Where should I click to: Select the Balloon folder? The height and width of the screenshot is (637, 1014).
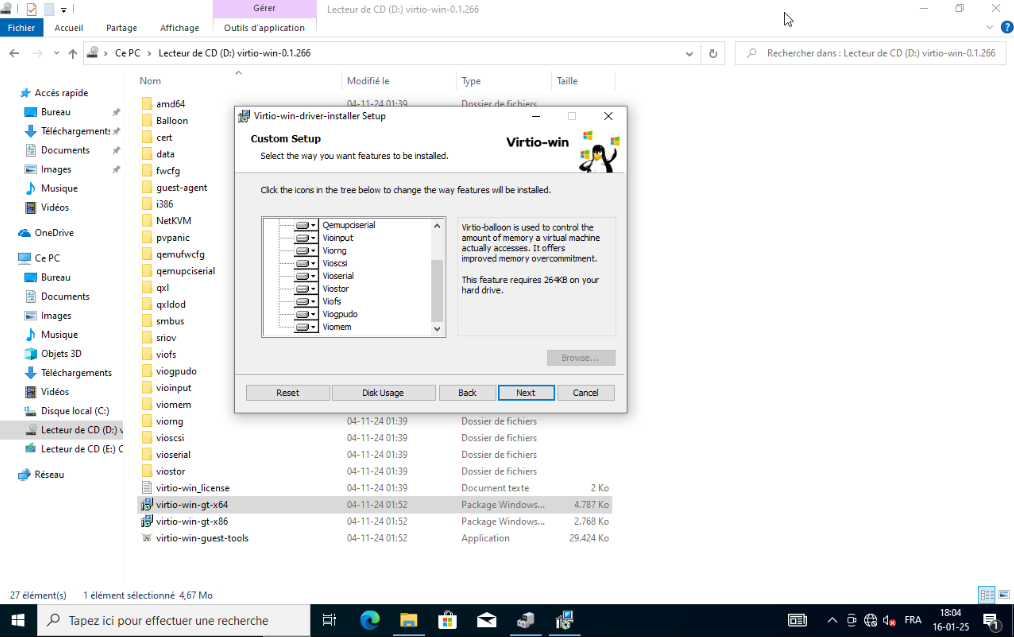click(172, 120)
